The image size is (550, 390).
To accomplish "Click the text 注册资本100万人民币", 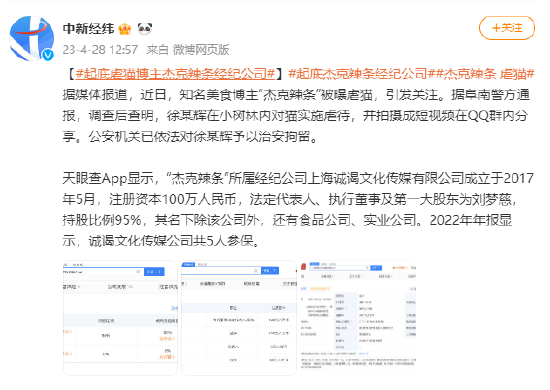I will pos(173,199).
